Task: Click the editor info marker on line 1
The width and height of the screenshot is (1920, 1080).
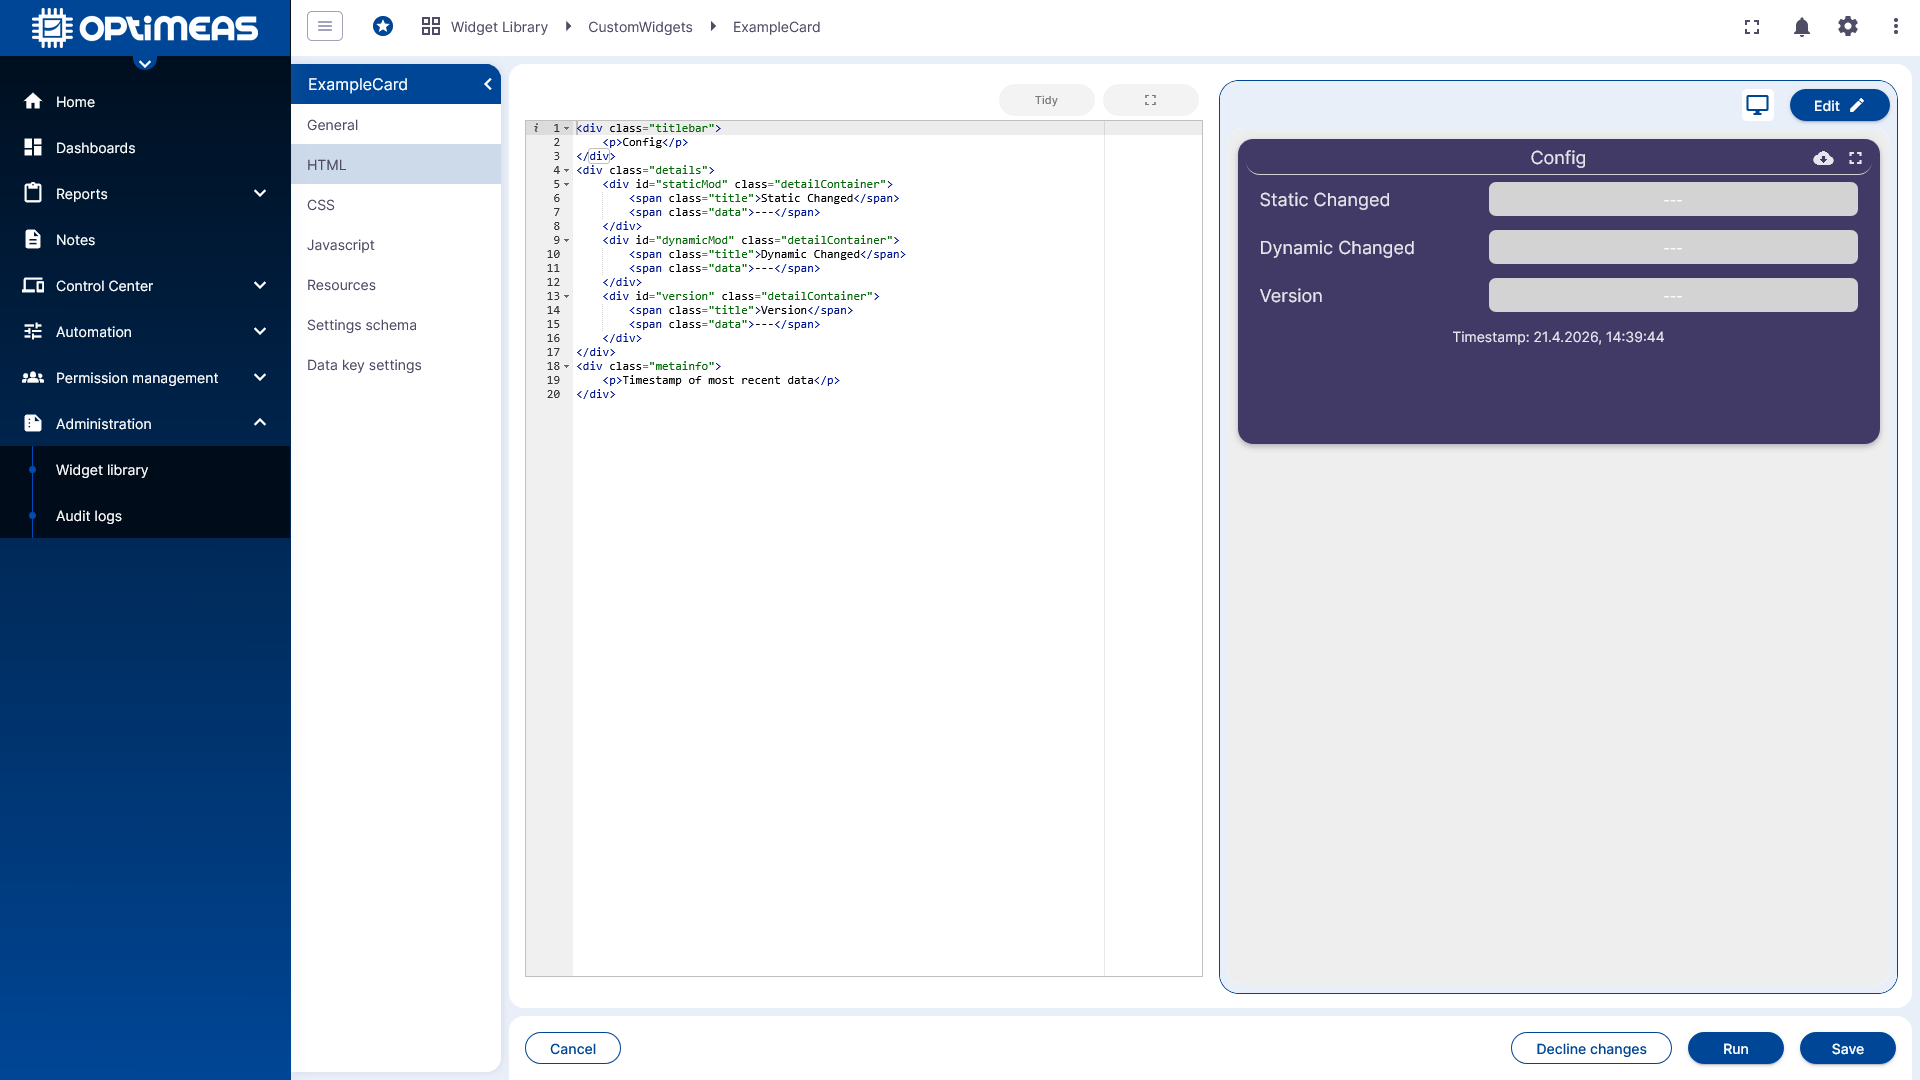Action: click(536, 128)
